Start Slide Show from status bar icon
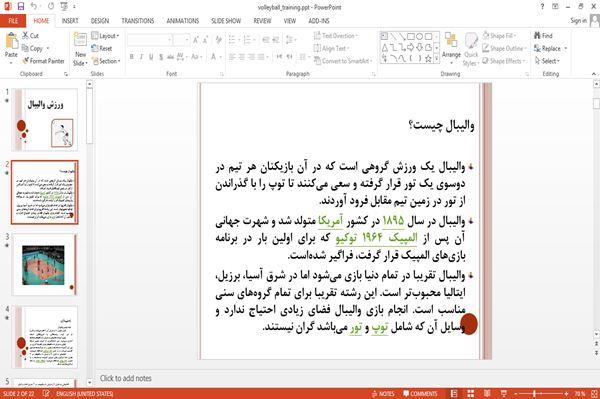 pyautogui.click(x=504, y=394)
